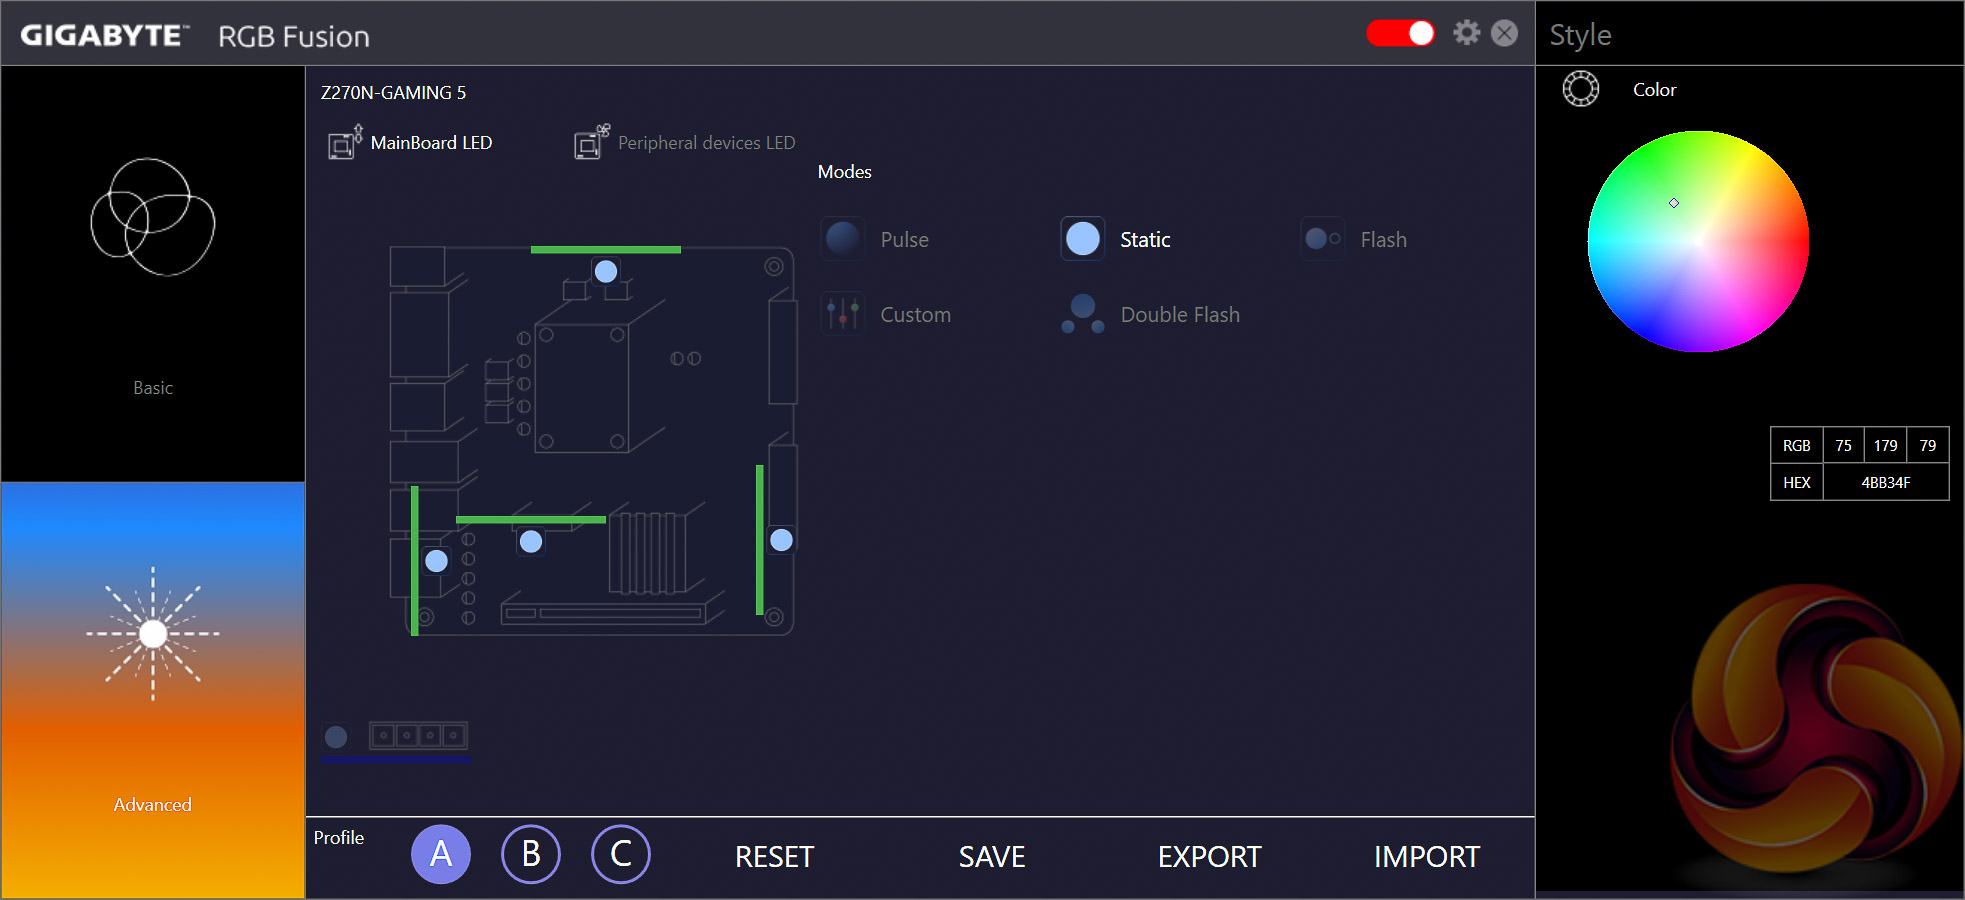Select the 4-pin LED strip header icon

click(418, 736)
